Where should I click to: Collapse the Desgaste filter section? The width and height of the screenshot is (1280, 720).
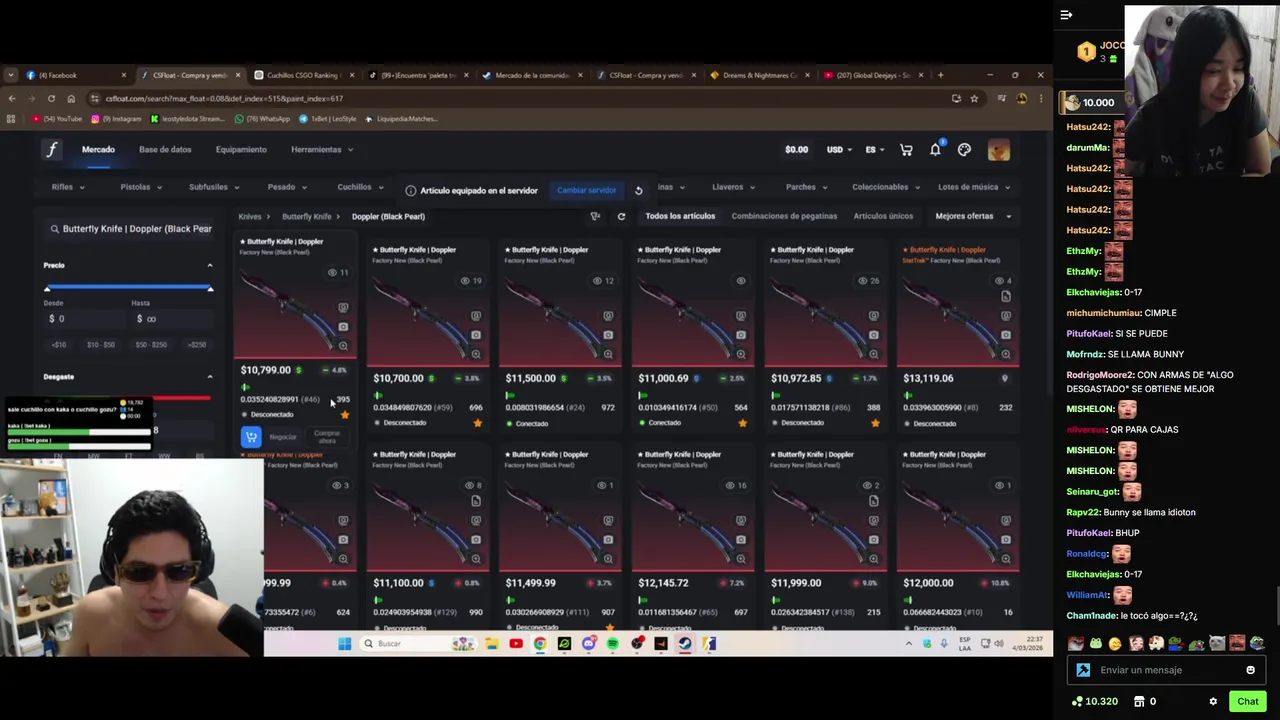click(x=209, y=377)
